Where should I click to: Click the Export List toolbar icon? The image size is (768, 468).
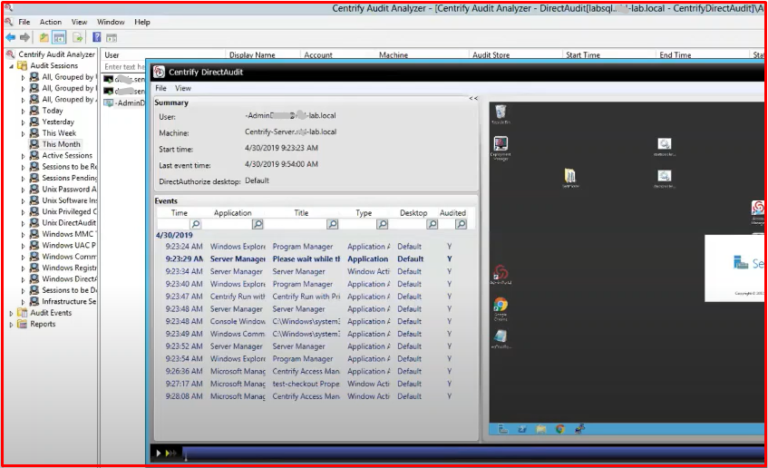[77, 37]
